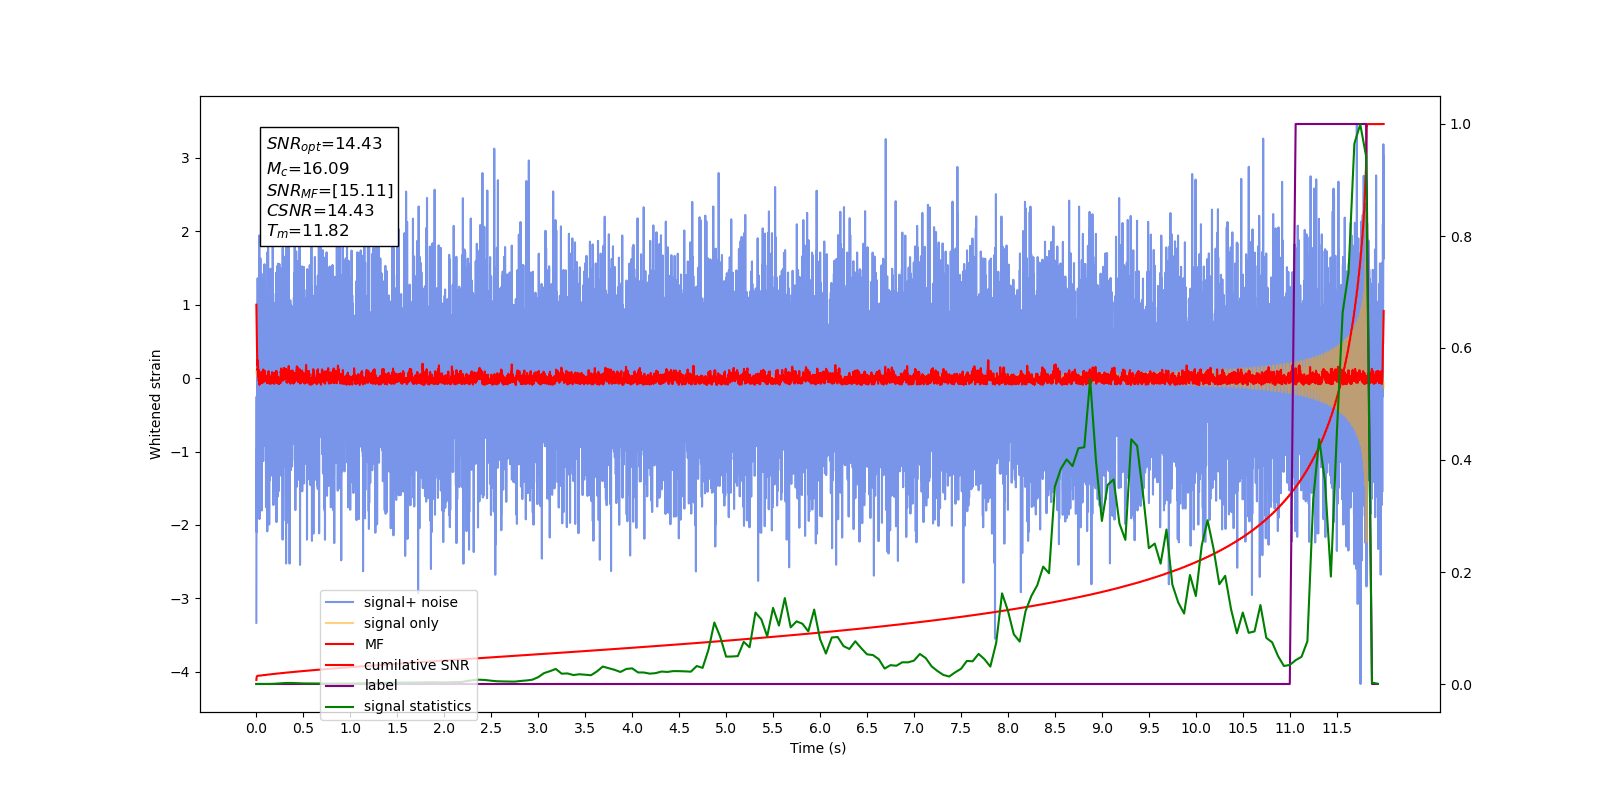Click the 0.8 tick on the right axis
Viewport: 1600px width, 800px height.
[1461, 237]
